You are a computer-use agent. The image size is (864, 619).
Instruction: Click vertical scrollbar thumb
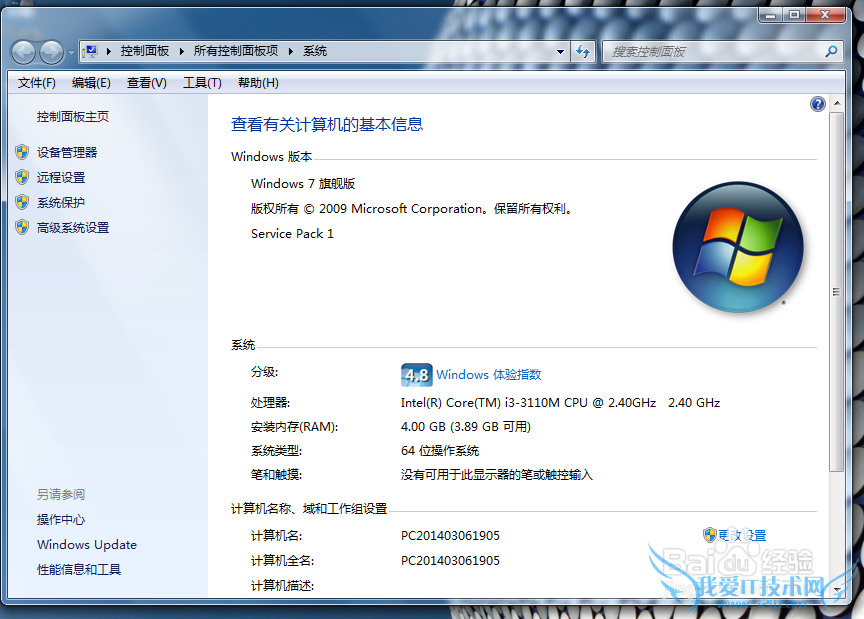837,292
